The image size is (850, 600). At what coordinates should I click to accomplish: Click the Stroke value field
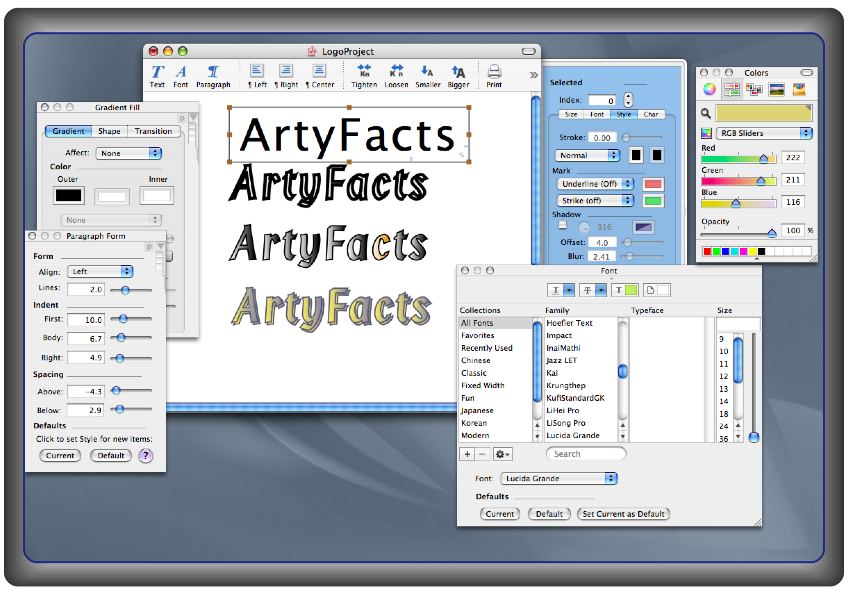[602, 138]
